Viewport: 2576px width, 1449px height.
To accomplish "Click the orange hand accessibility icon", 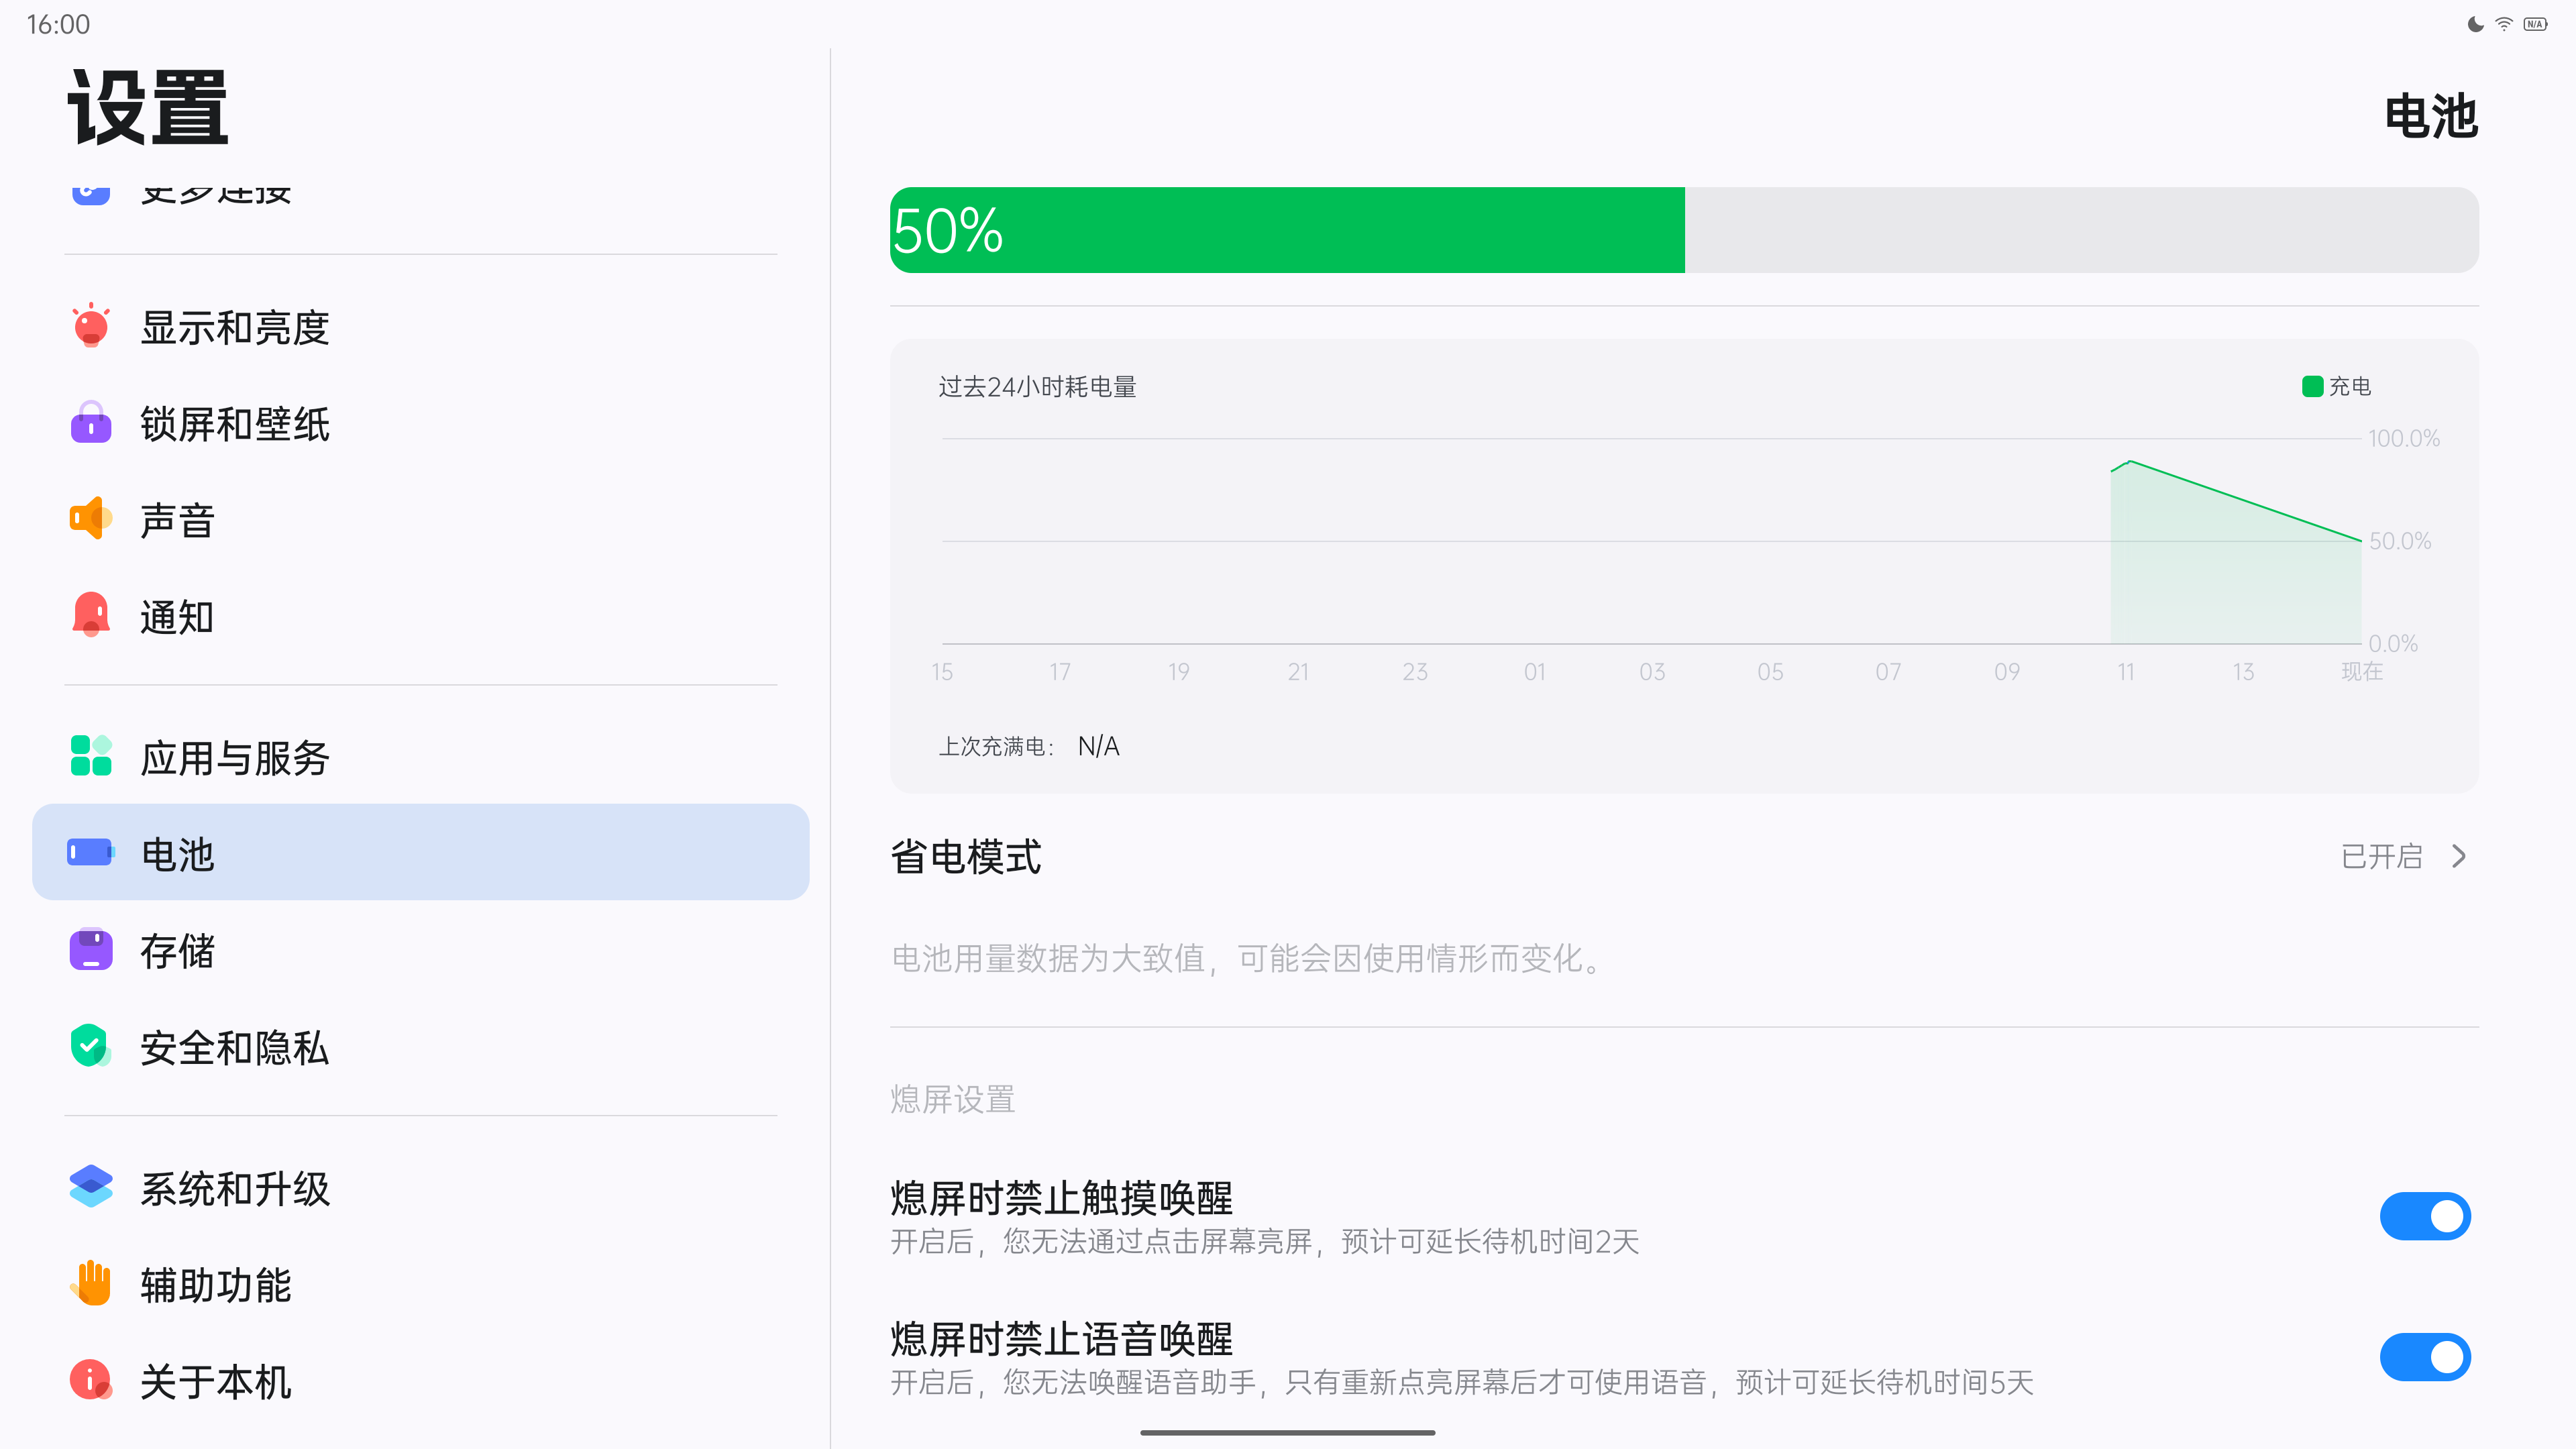I will [x=91, y=1283].
